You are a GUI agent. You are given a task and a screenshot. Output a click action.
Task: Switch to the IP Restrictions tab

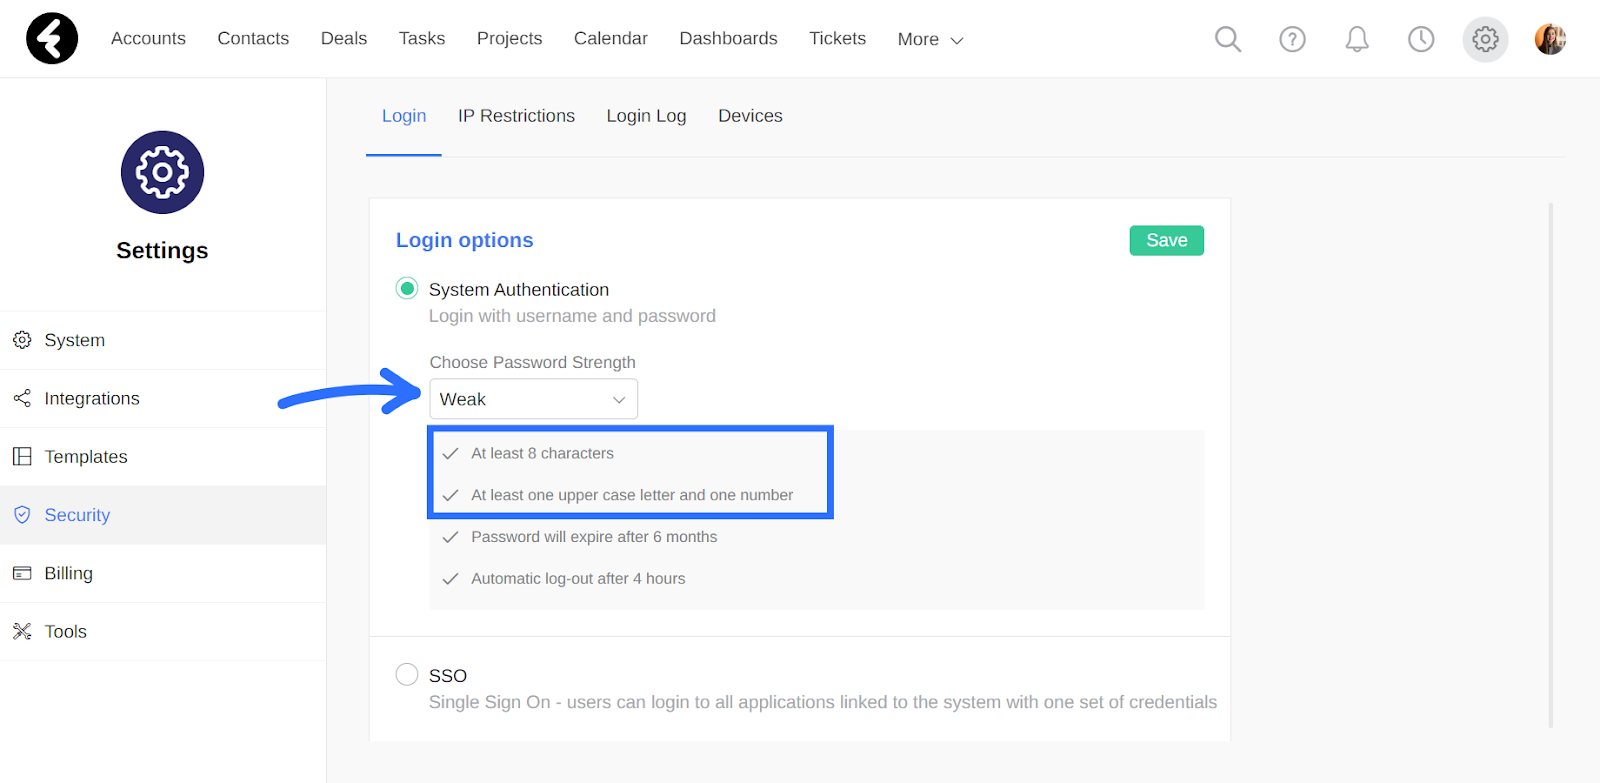coord(516,116)
